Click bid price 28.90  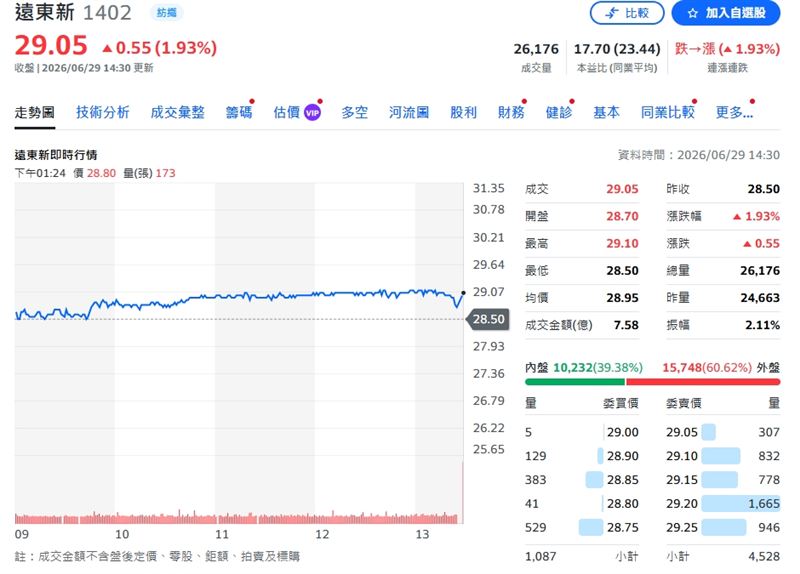point(622,456)
